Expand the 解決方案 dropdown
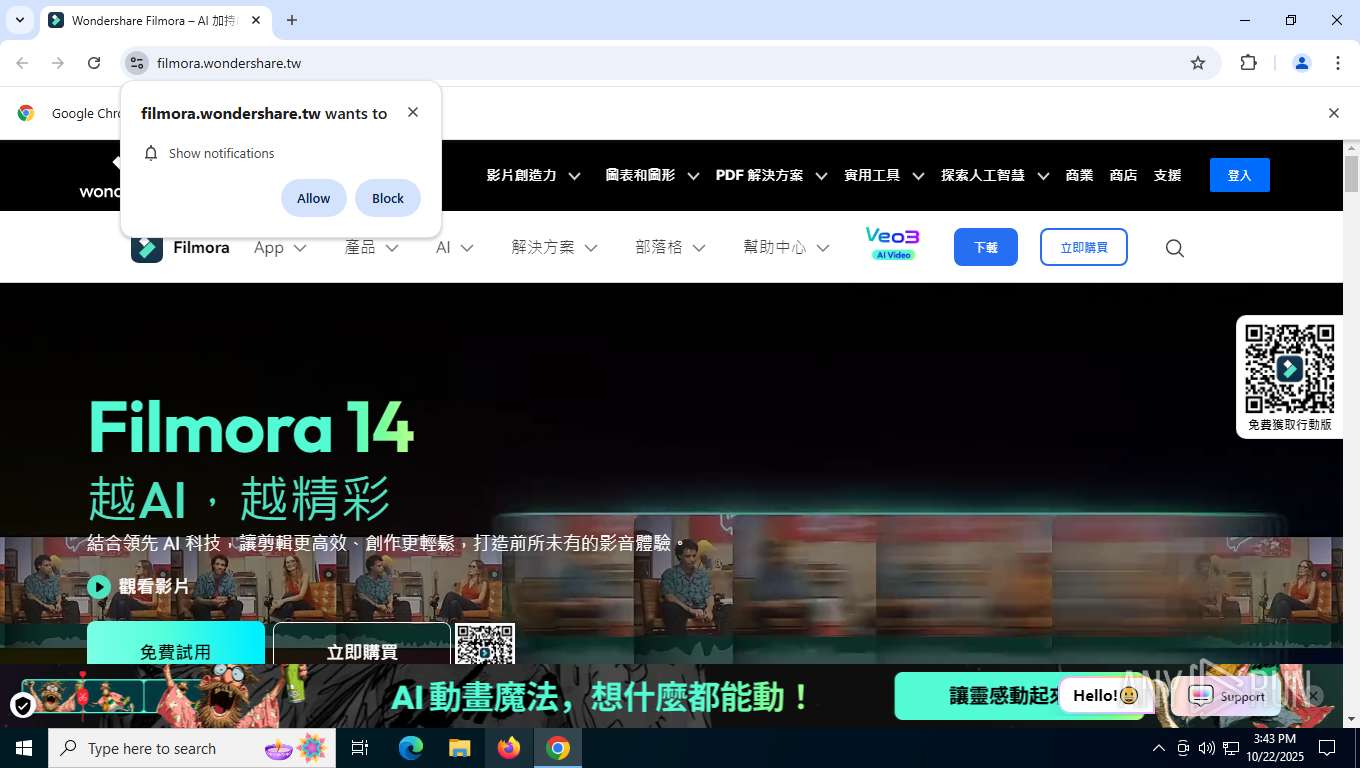The width and height of the screenshot is (1360, 768). tap(554, 247)
